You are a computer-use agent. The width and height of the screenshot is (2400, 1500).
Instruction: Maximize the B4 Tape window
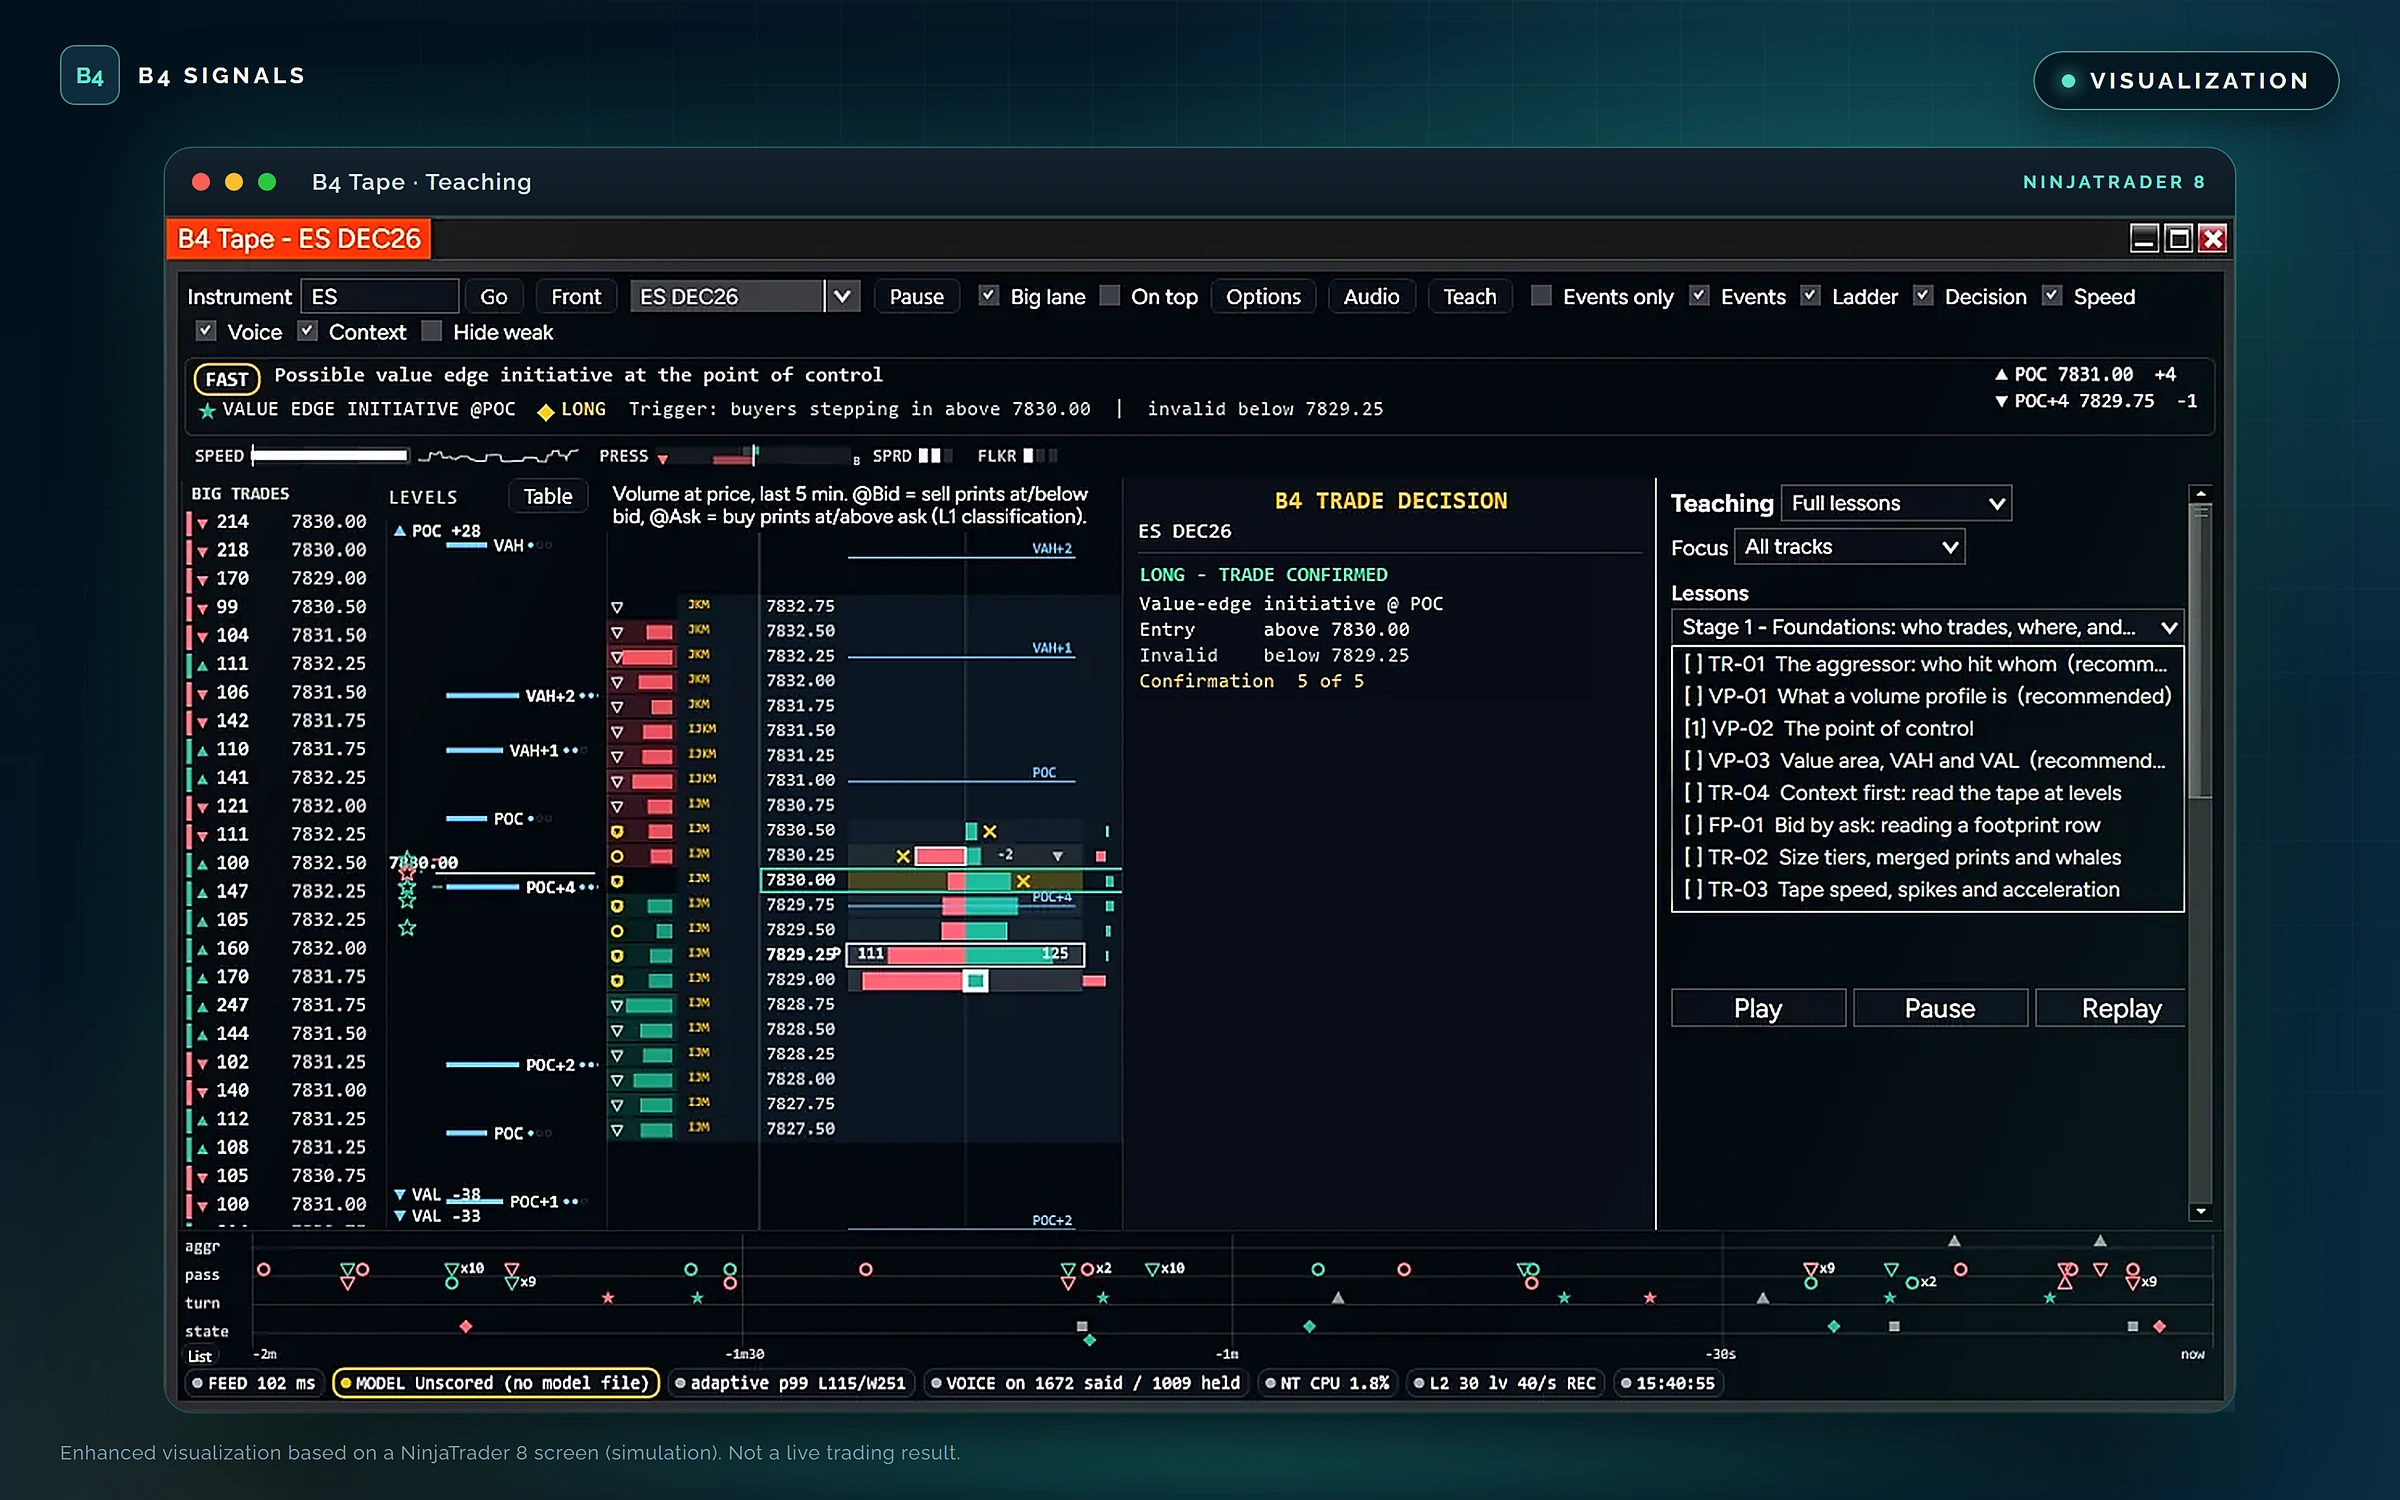click(x=2178, y=238)
